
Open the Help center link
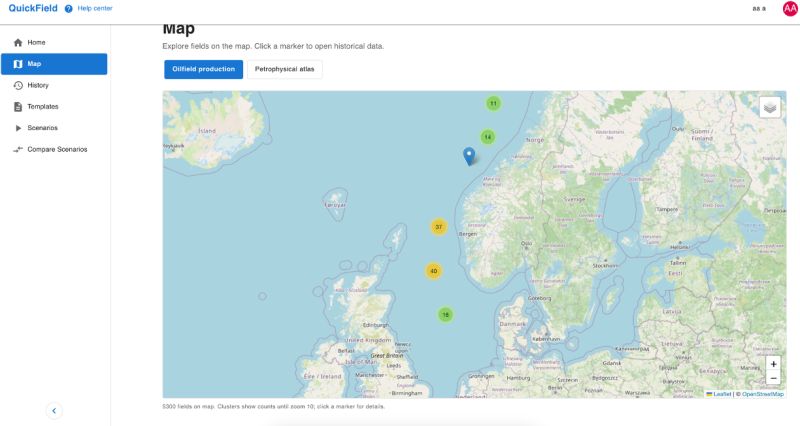(x=95, y=8)
